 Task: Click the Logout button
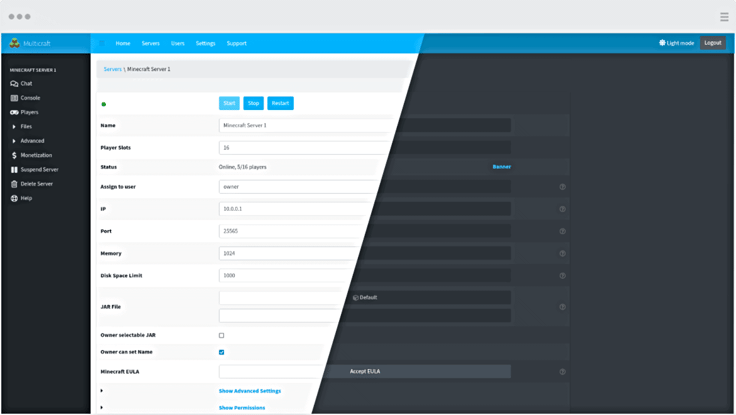[x=713, y=43]
